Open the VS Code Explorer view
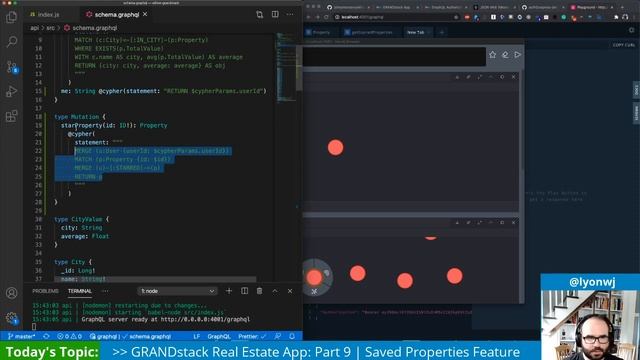 point(11,17)
